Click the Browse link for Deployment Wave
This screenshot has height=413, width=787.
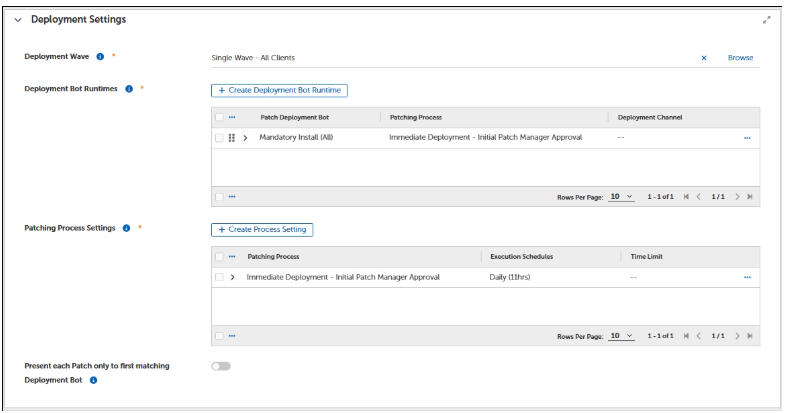(x=740, y=58)
